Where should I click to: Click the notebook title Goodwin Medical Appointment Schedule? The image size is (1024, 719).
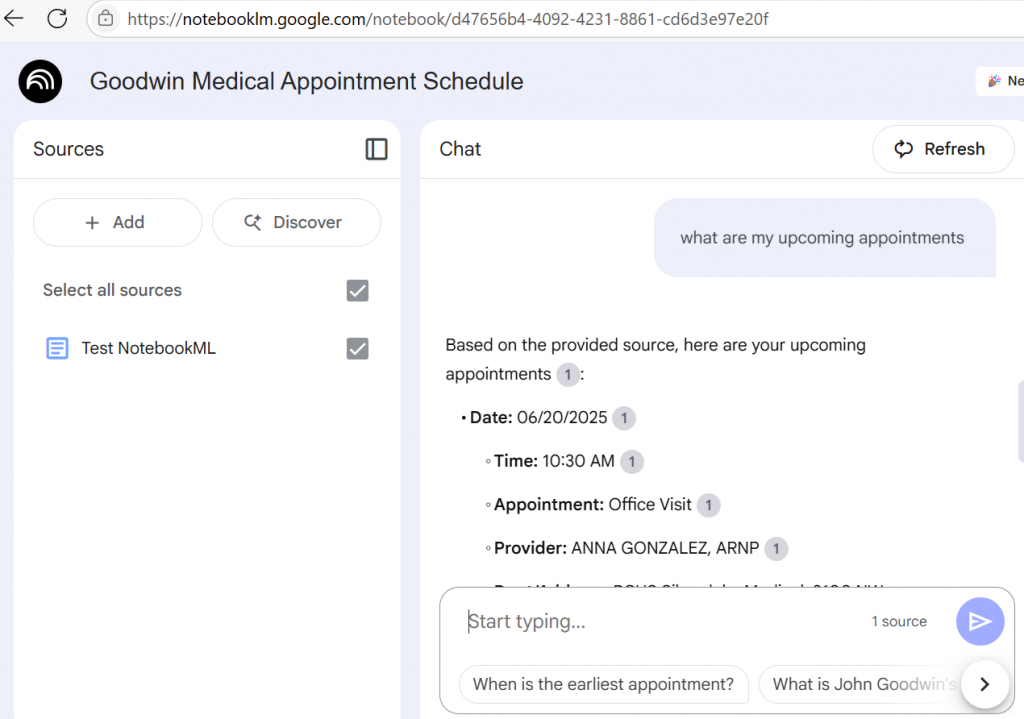(306, 81)
